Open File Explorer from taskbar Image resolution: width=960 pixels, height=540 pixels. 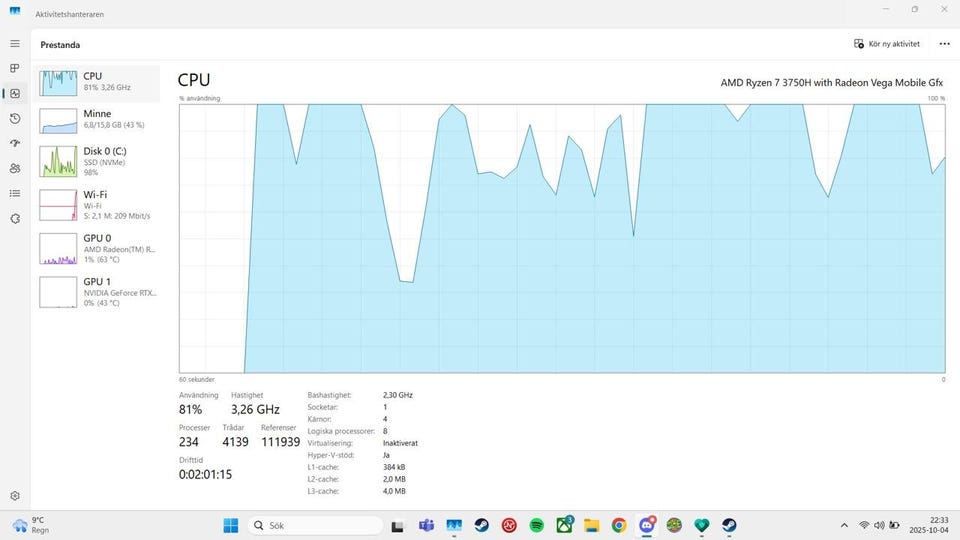591,525
